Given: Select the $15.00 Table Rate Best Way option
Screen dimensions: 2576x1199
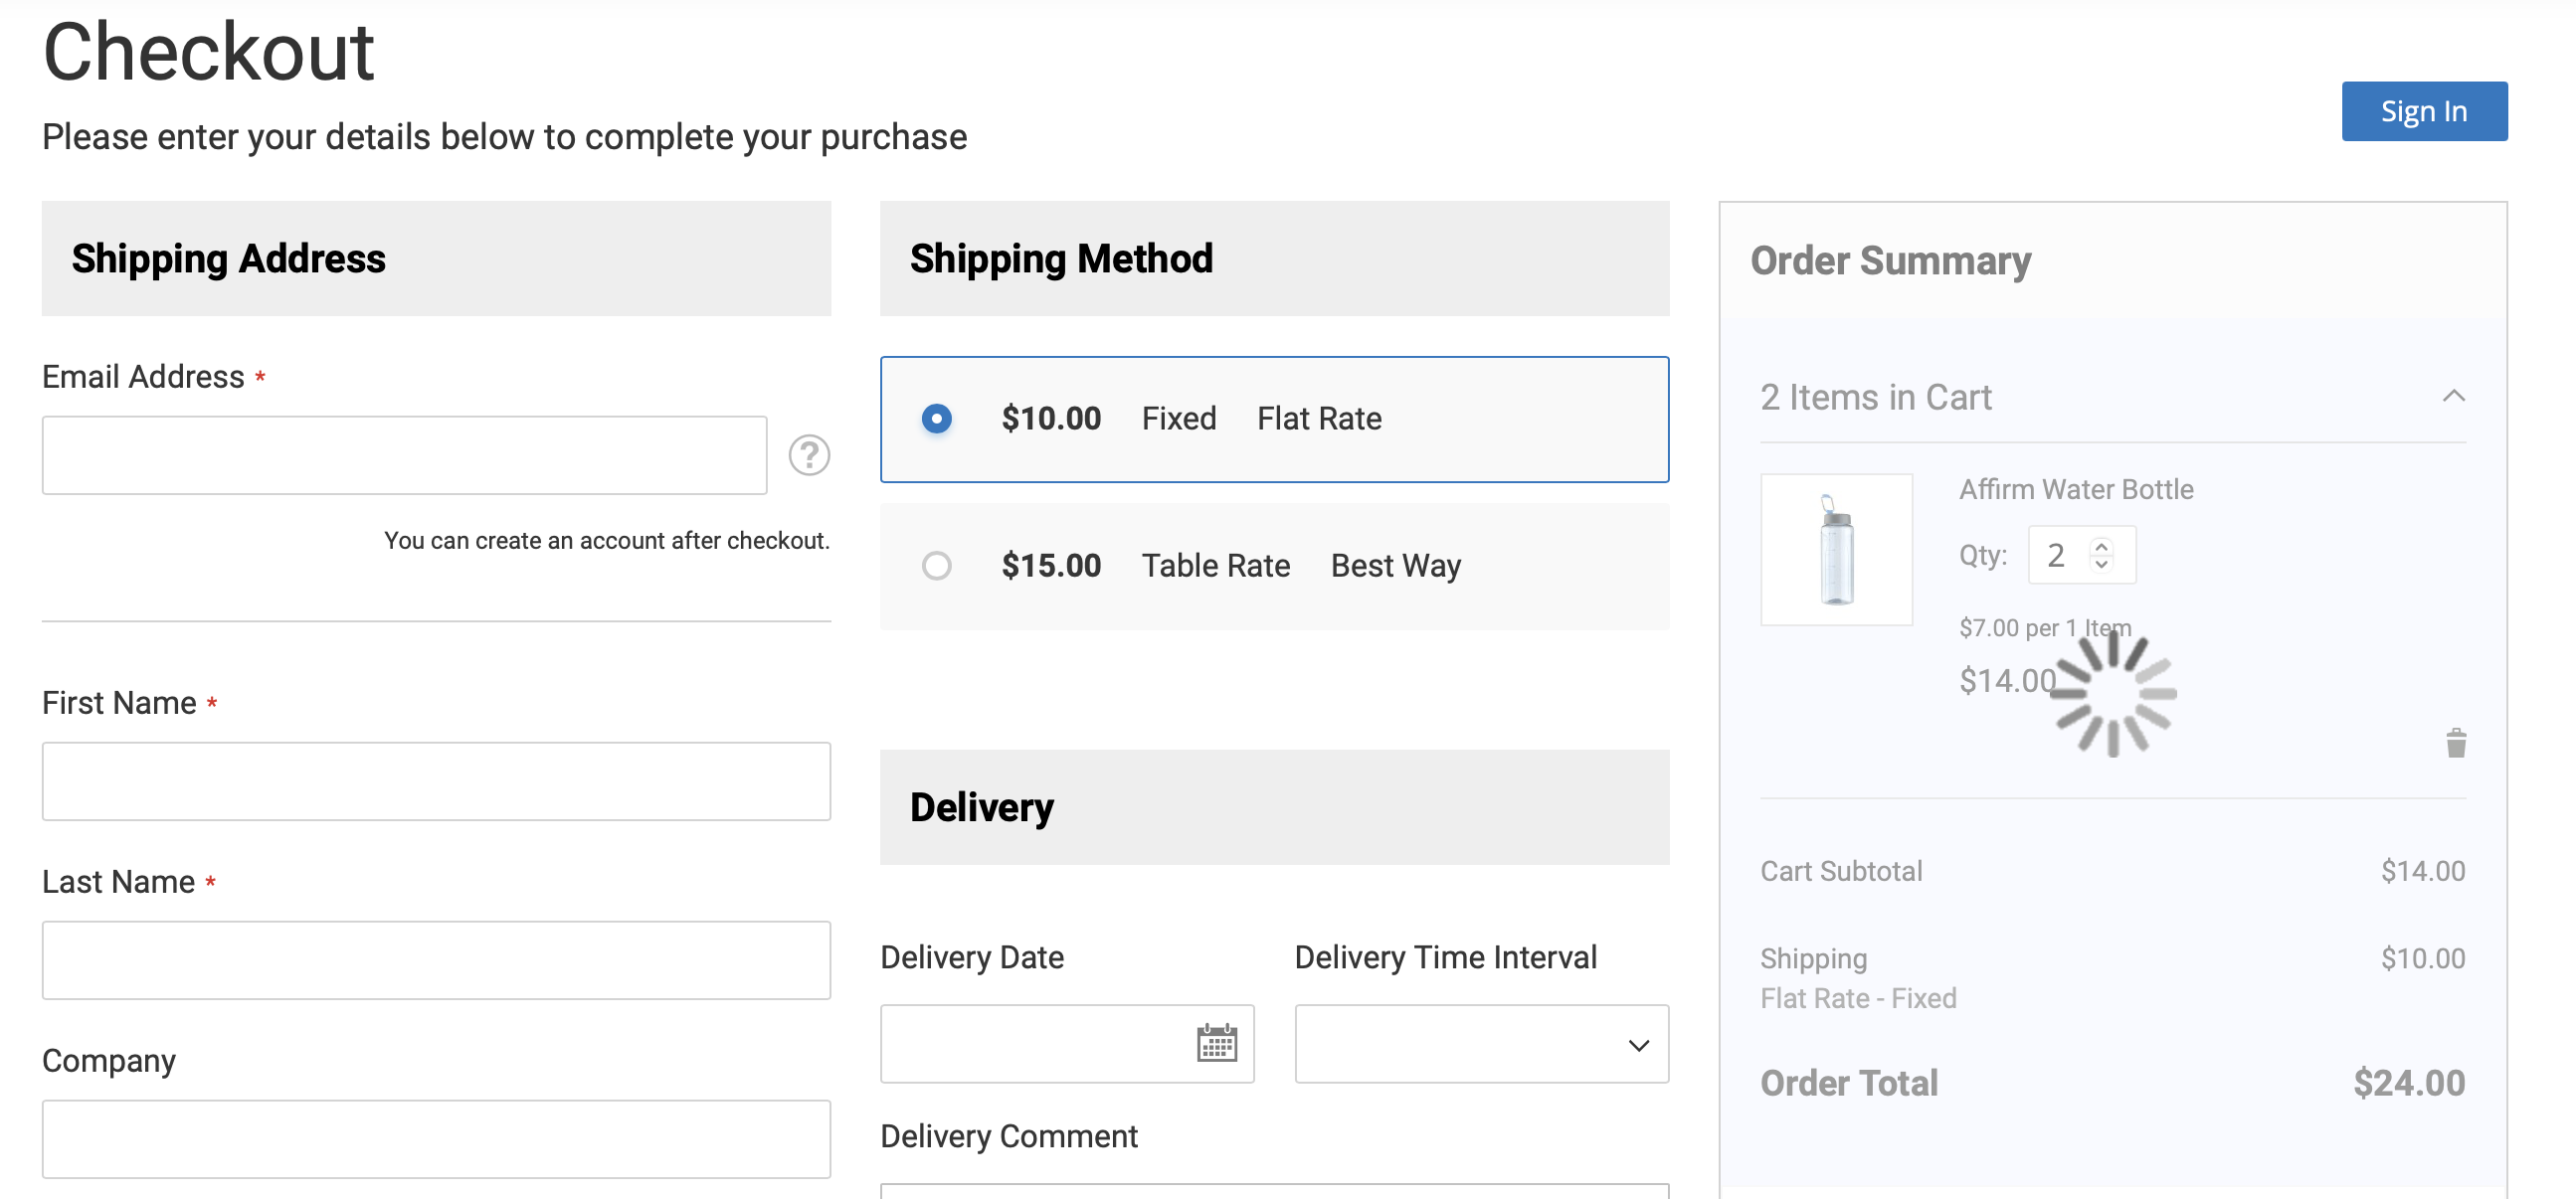Looking at the screenshot, I should pos(1274,566).
